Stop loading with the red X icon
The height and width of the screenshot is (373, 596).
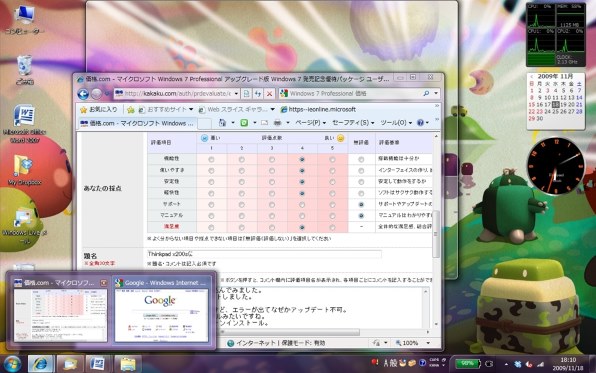(269, 94)
